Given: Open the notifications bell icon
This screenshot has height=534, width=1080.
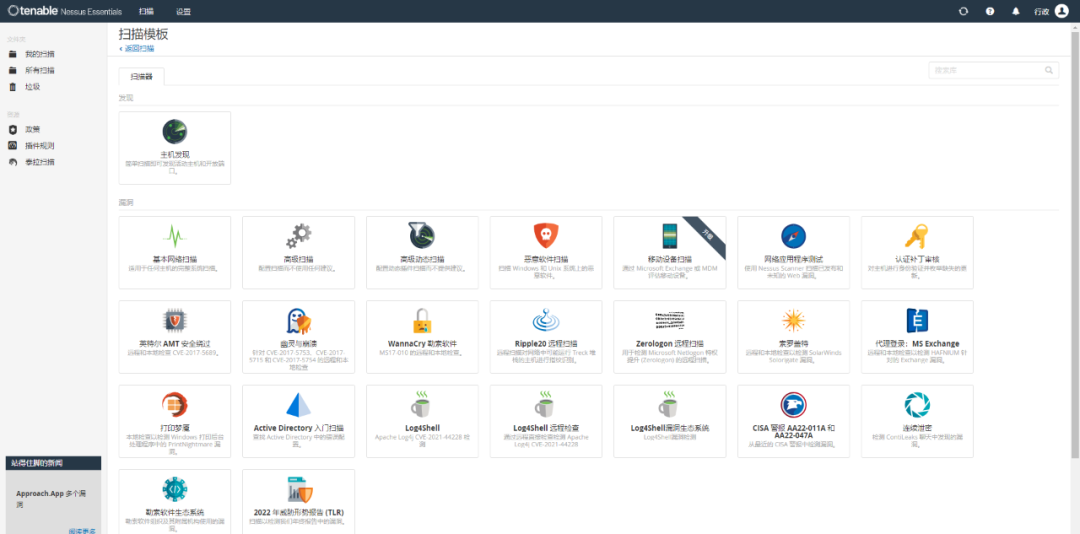Looking at the screenshot, I should click(x=1015, y=12).
